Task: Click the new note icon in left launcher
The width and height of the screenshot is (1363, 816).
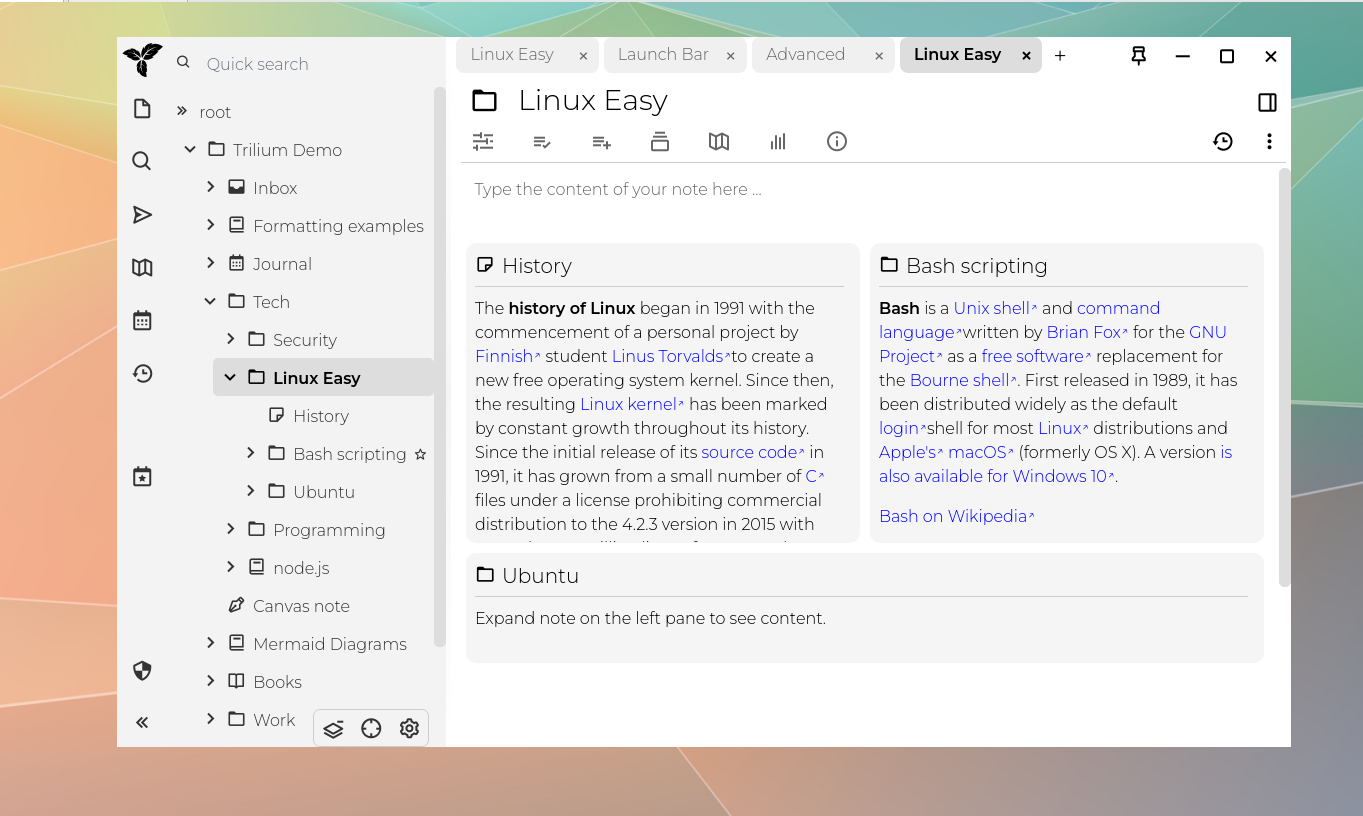Action: (x=142, y=109)
